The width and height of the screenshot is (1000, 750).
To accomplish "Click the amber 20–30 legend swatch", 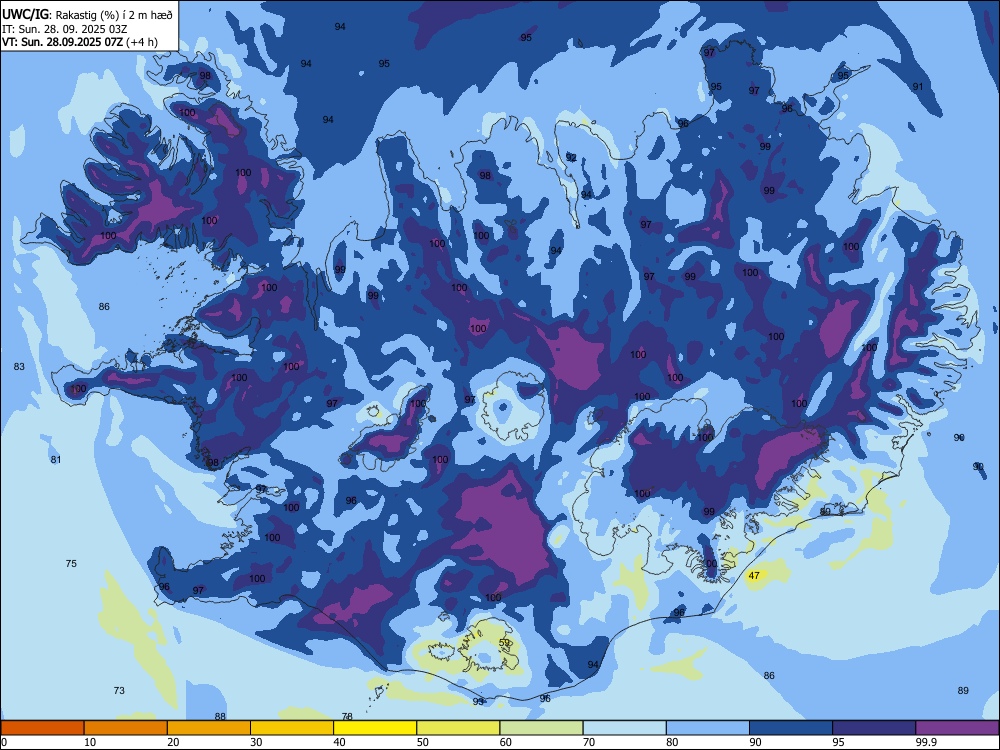I will (x=209, y=728).
